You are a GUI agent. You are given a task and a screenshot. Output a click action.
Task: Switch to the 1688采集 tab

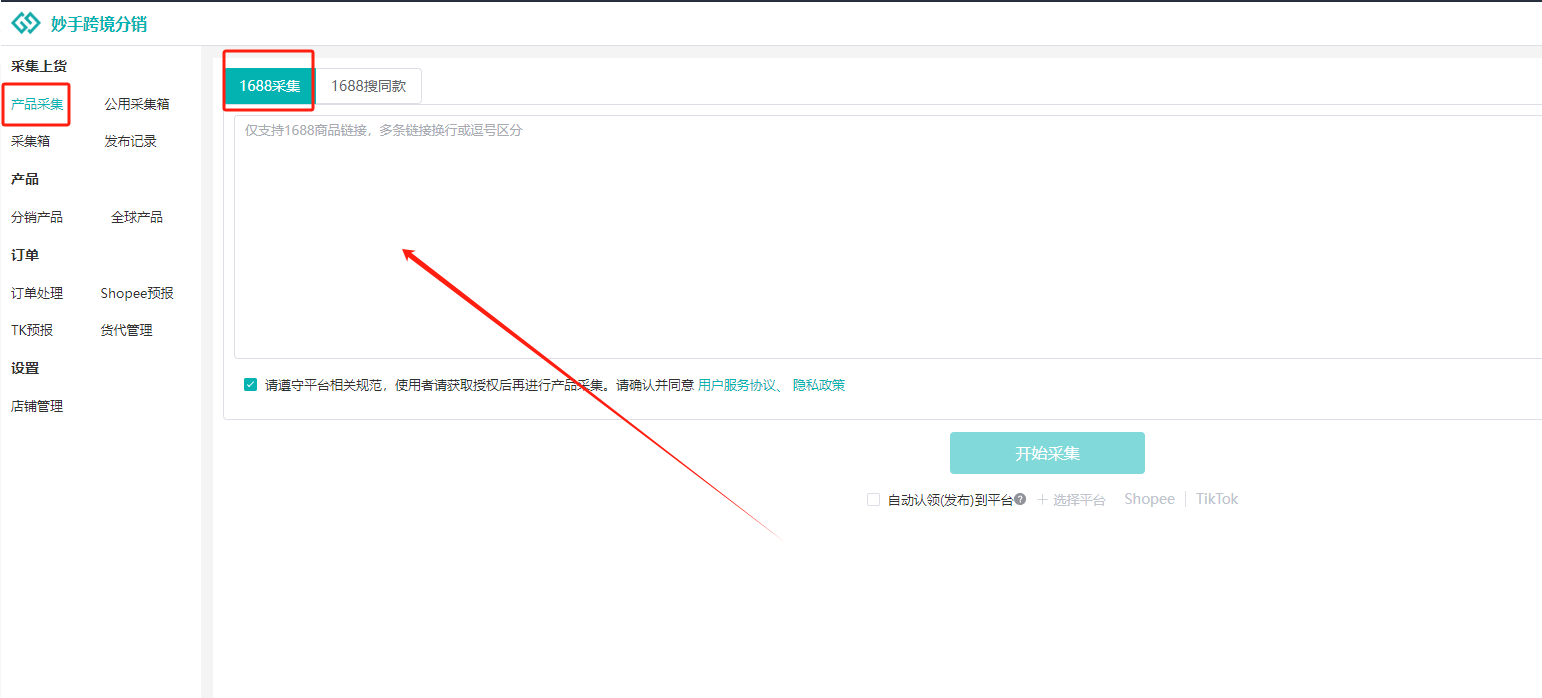(269, 86)
